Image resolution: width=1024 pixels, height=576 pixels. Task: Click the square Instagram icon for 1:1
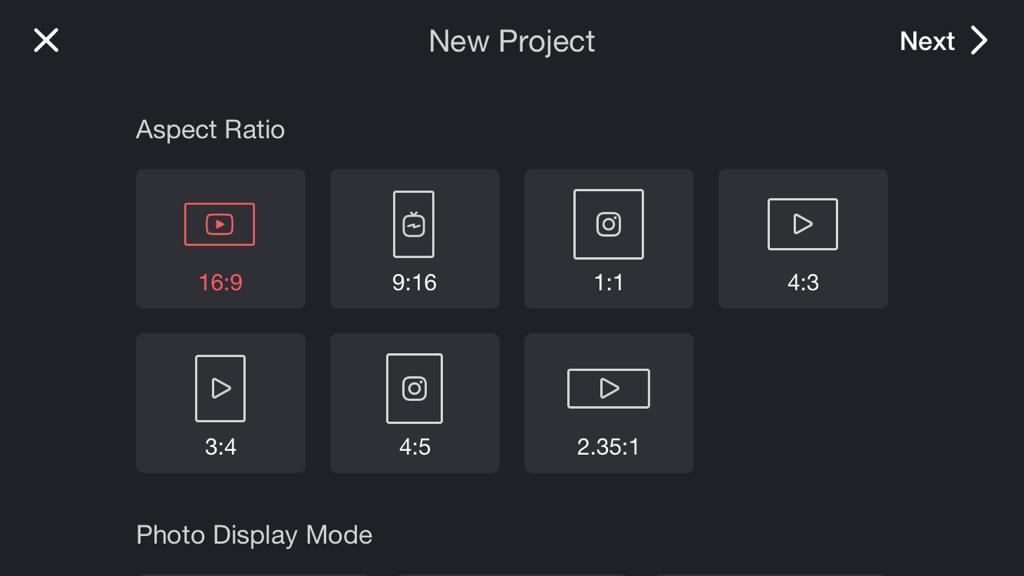608,224
